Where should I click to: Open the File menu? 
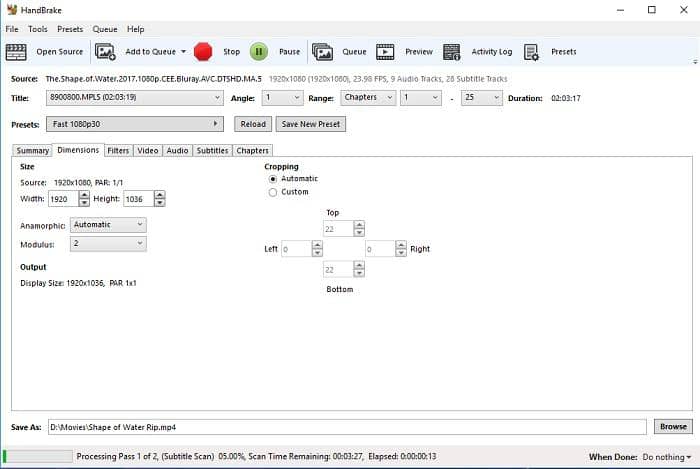[12, 29]
